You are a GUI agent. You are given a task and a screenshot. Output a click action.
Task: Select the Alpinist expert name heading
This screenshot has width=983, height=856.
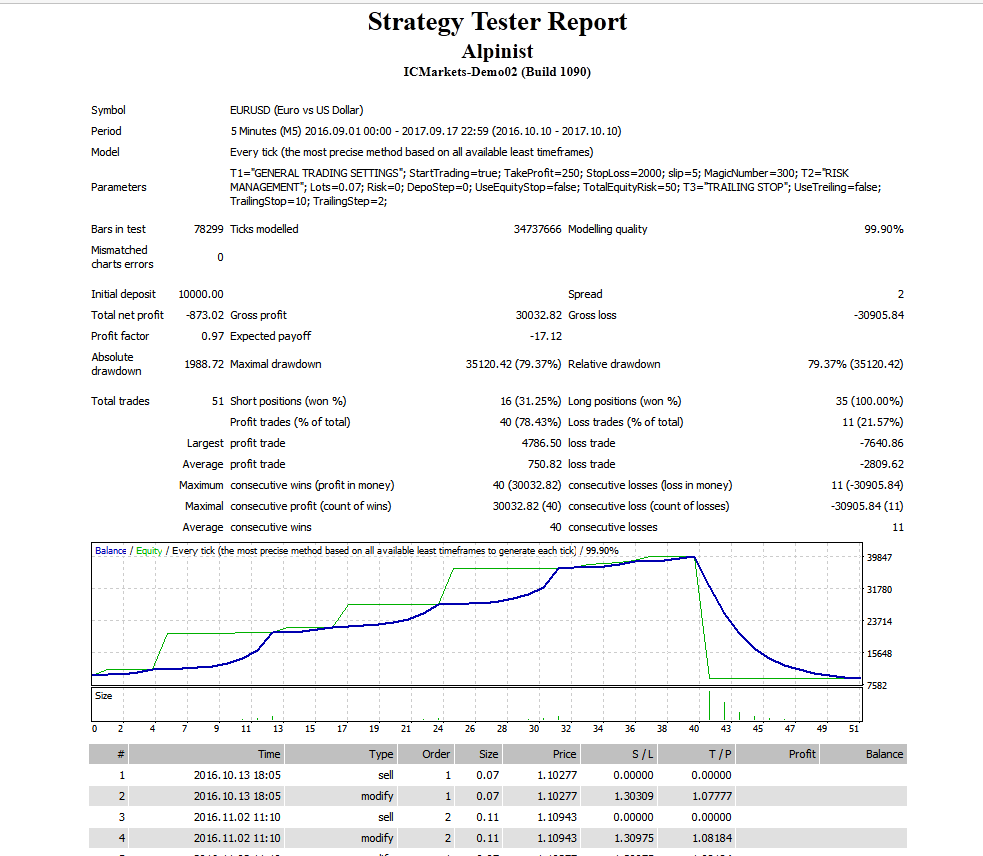(497, 51)
